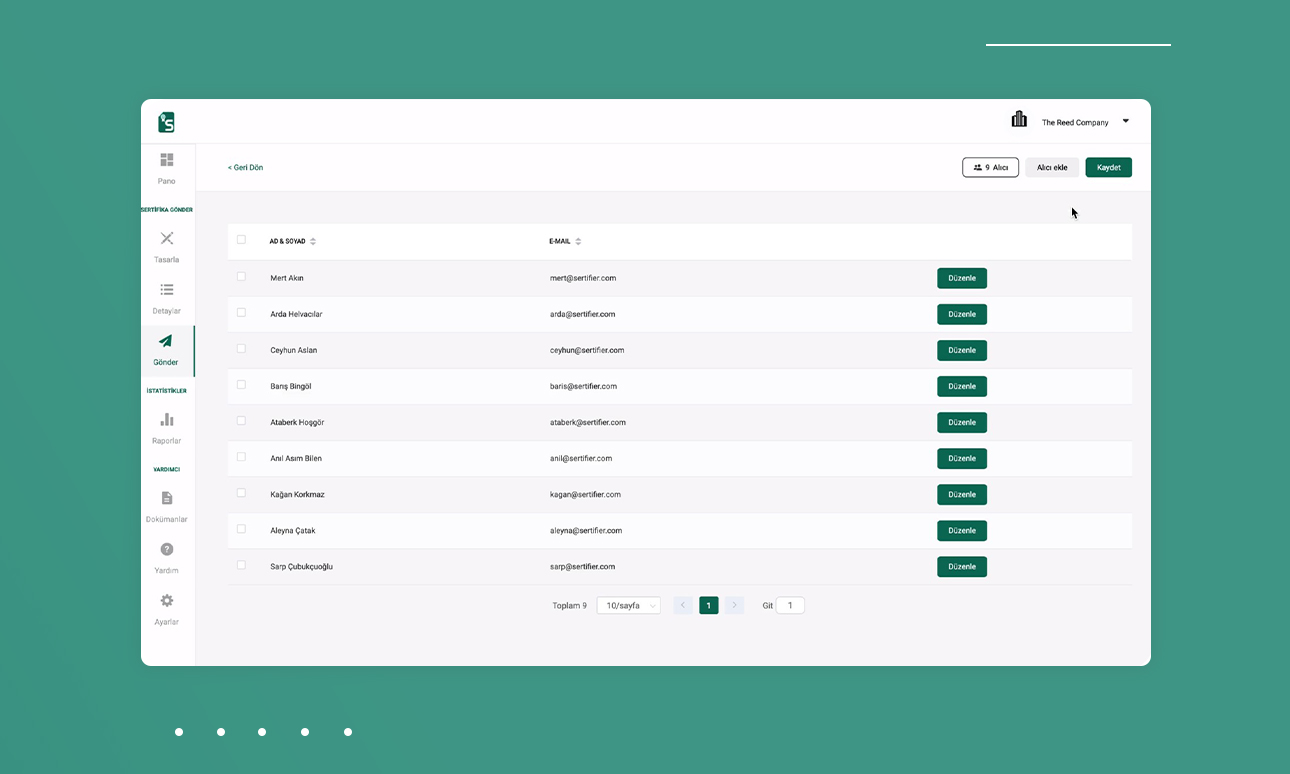Click email baris@sertifier.com
This screenshot has height=774, width=1290.
click(x=583, y=386)
